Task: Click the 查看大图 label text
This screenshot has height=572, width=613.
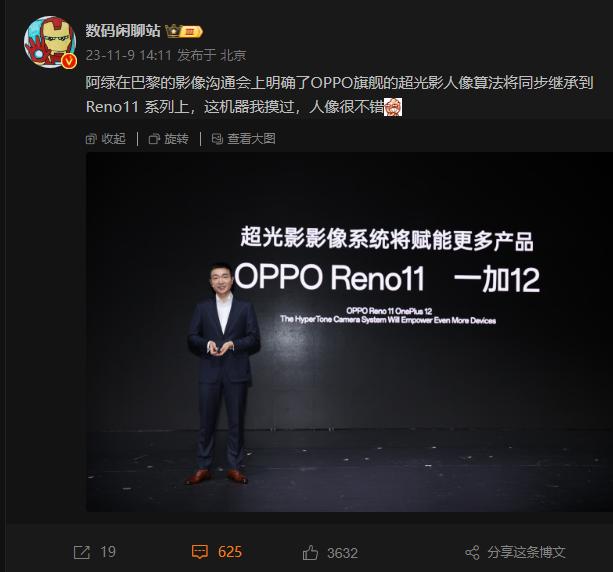Action: click(x=251, y=138)
